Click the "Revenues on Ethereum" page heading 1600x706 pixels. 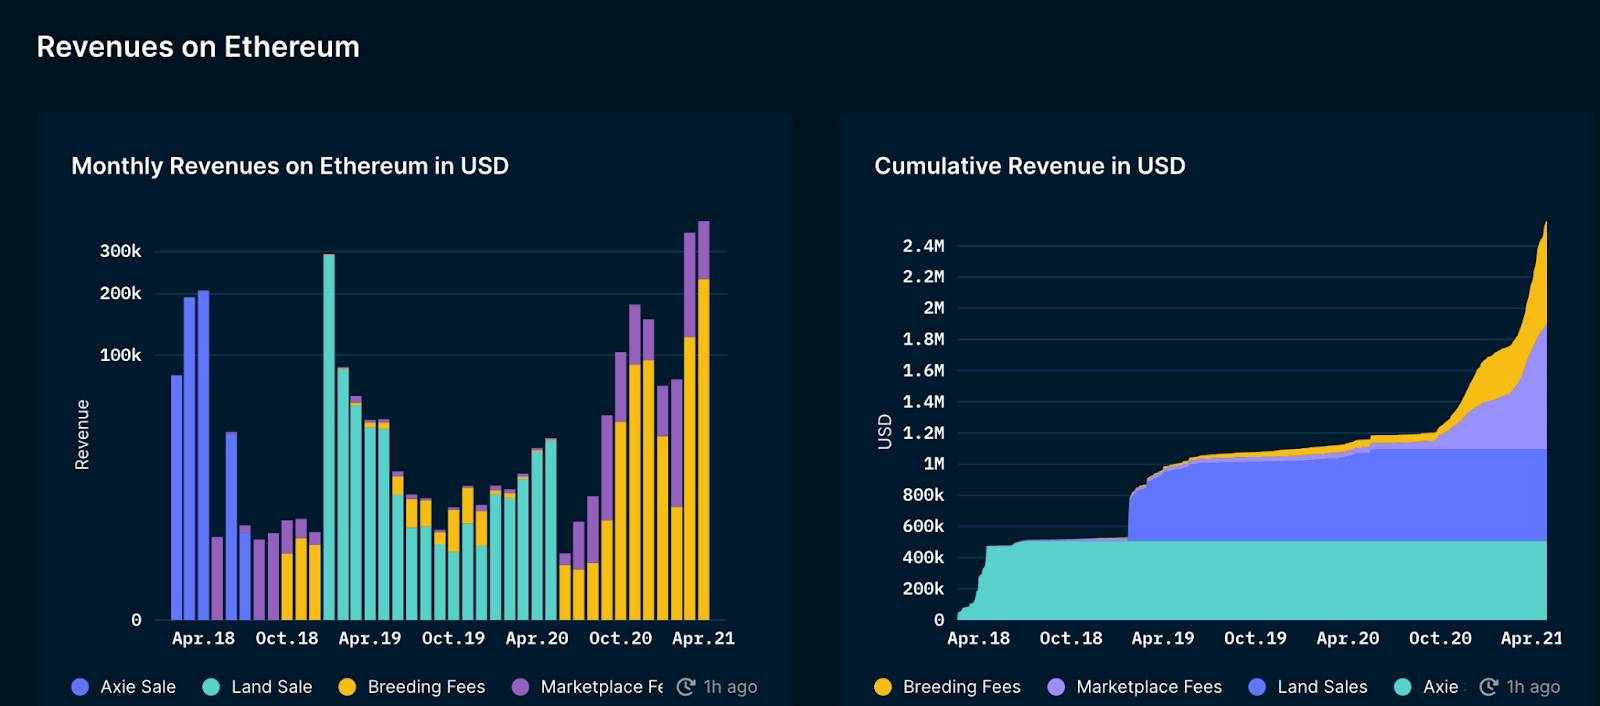[x=198, y=47]
